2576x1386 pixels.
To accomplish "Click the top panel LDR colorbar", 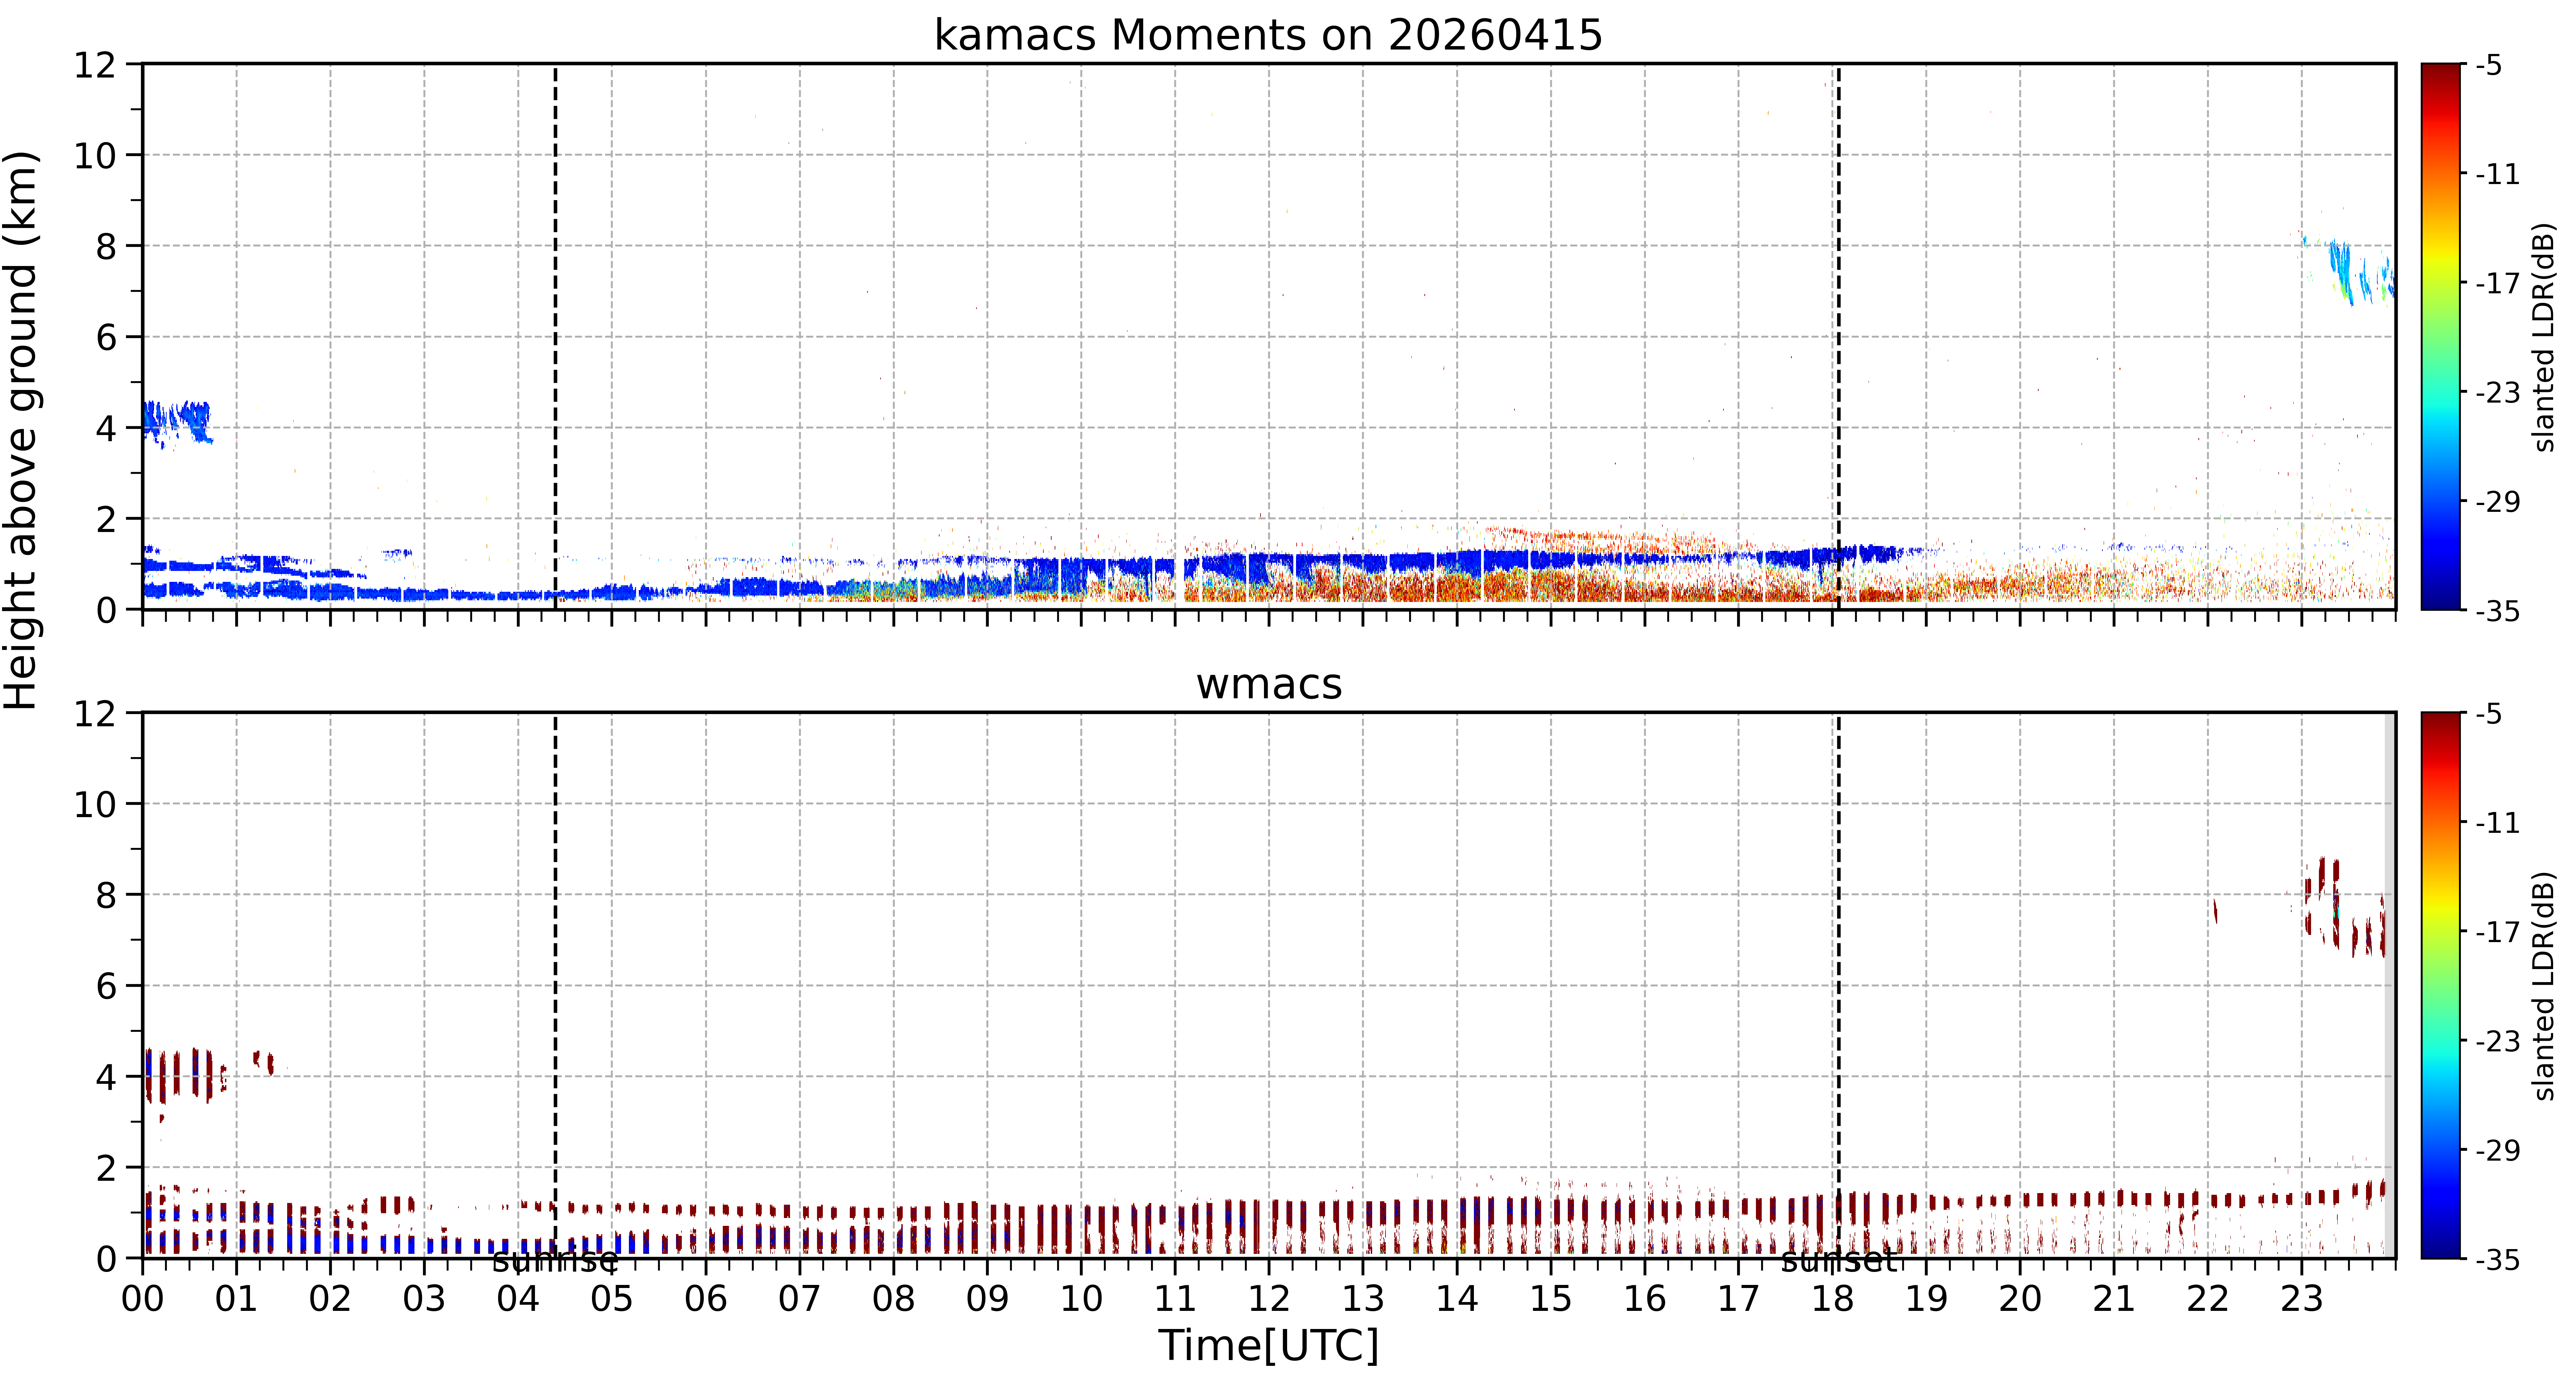I will coord(2441,337).
